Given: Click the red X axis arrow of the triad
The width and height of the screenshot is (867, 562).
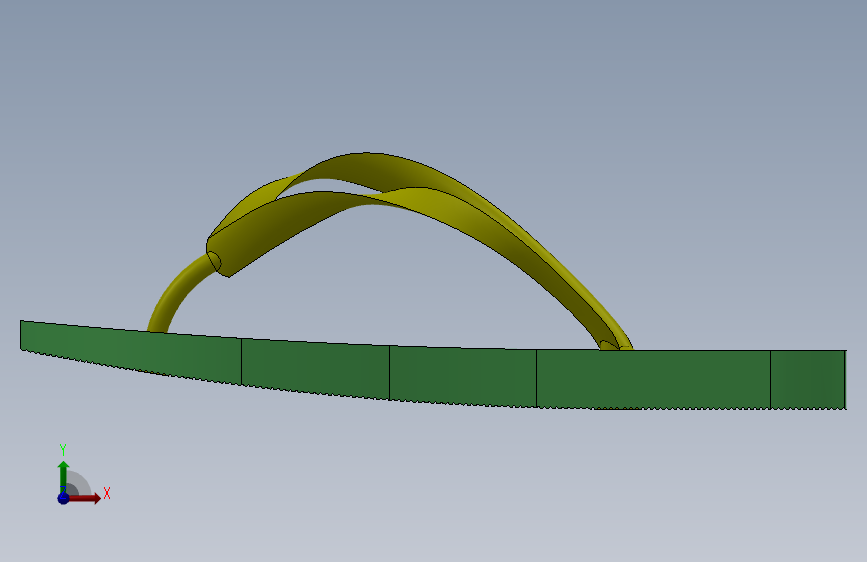Looking at the screenshot, I should pyautogui.click(x=84, y=498).
